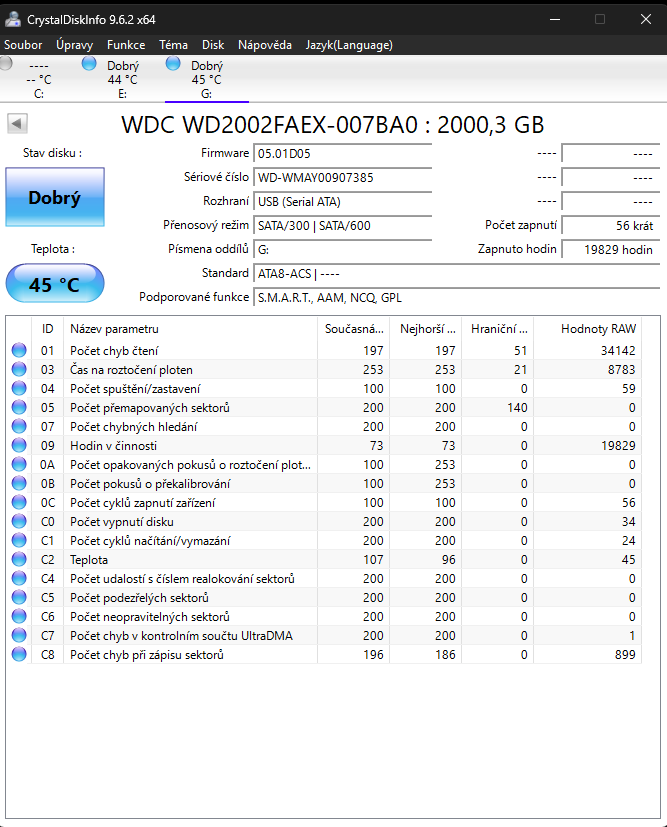The height and width of the screenshot is (827, 667).
Task: Click the Zapnuto hodin value 19829 hodin
Action: click(611, 249)
